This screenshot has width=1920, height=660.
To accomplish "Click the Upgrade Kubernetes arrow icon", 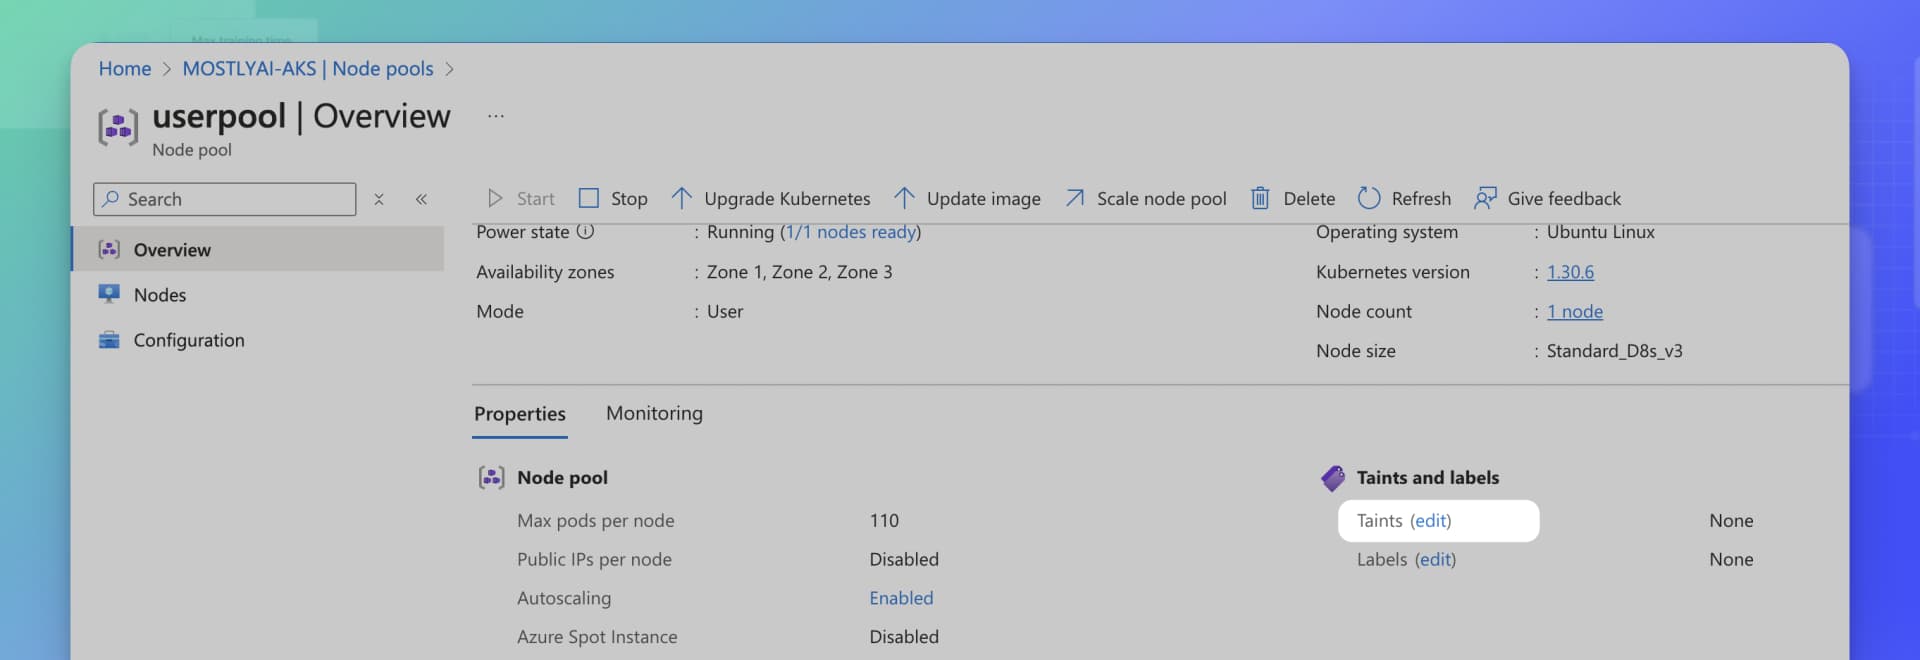I will 681,198.
